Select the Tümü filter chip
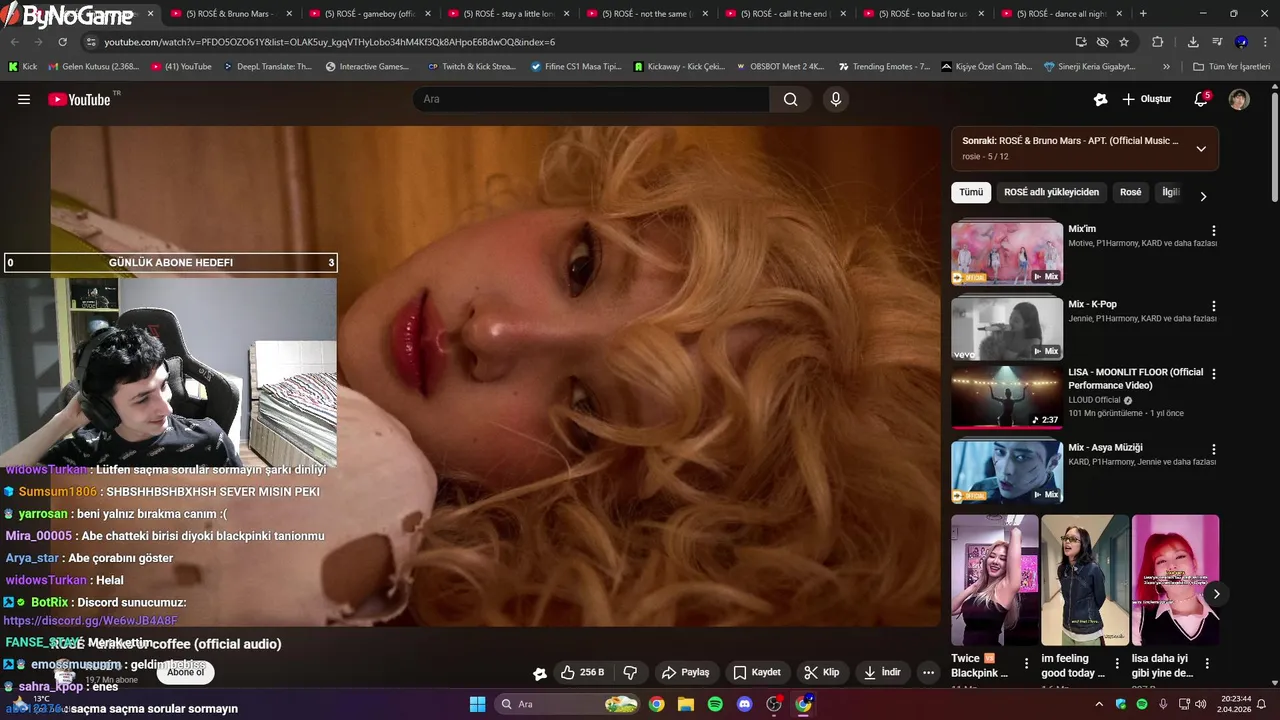Screen dimensions: 1280x720 tap(971, 192)
